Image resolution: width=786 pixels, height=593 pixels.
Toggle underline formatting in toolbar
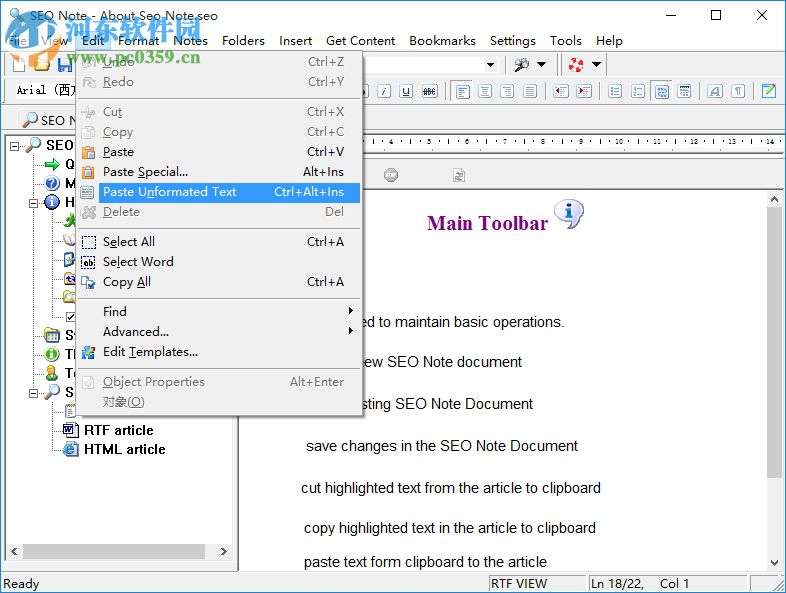[x=406, y=91]
